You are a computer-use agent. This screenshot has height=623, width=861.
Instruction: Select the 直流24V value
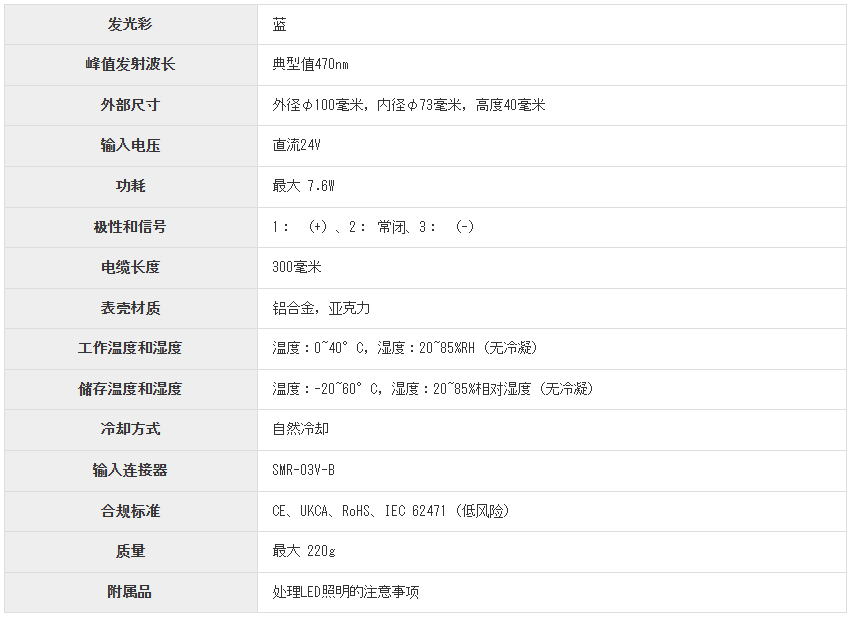297,145
